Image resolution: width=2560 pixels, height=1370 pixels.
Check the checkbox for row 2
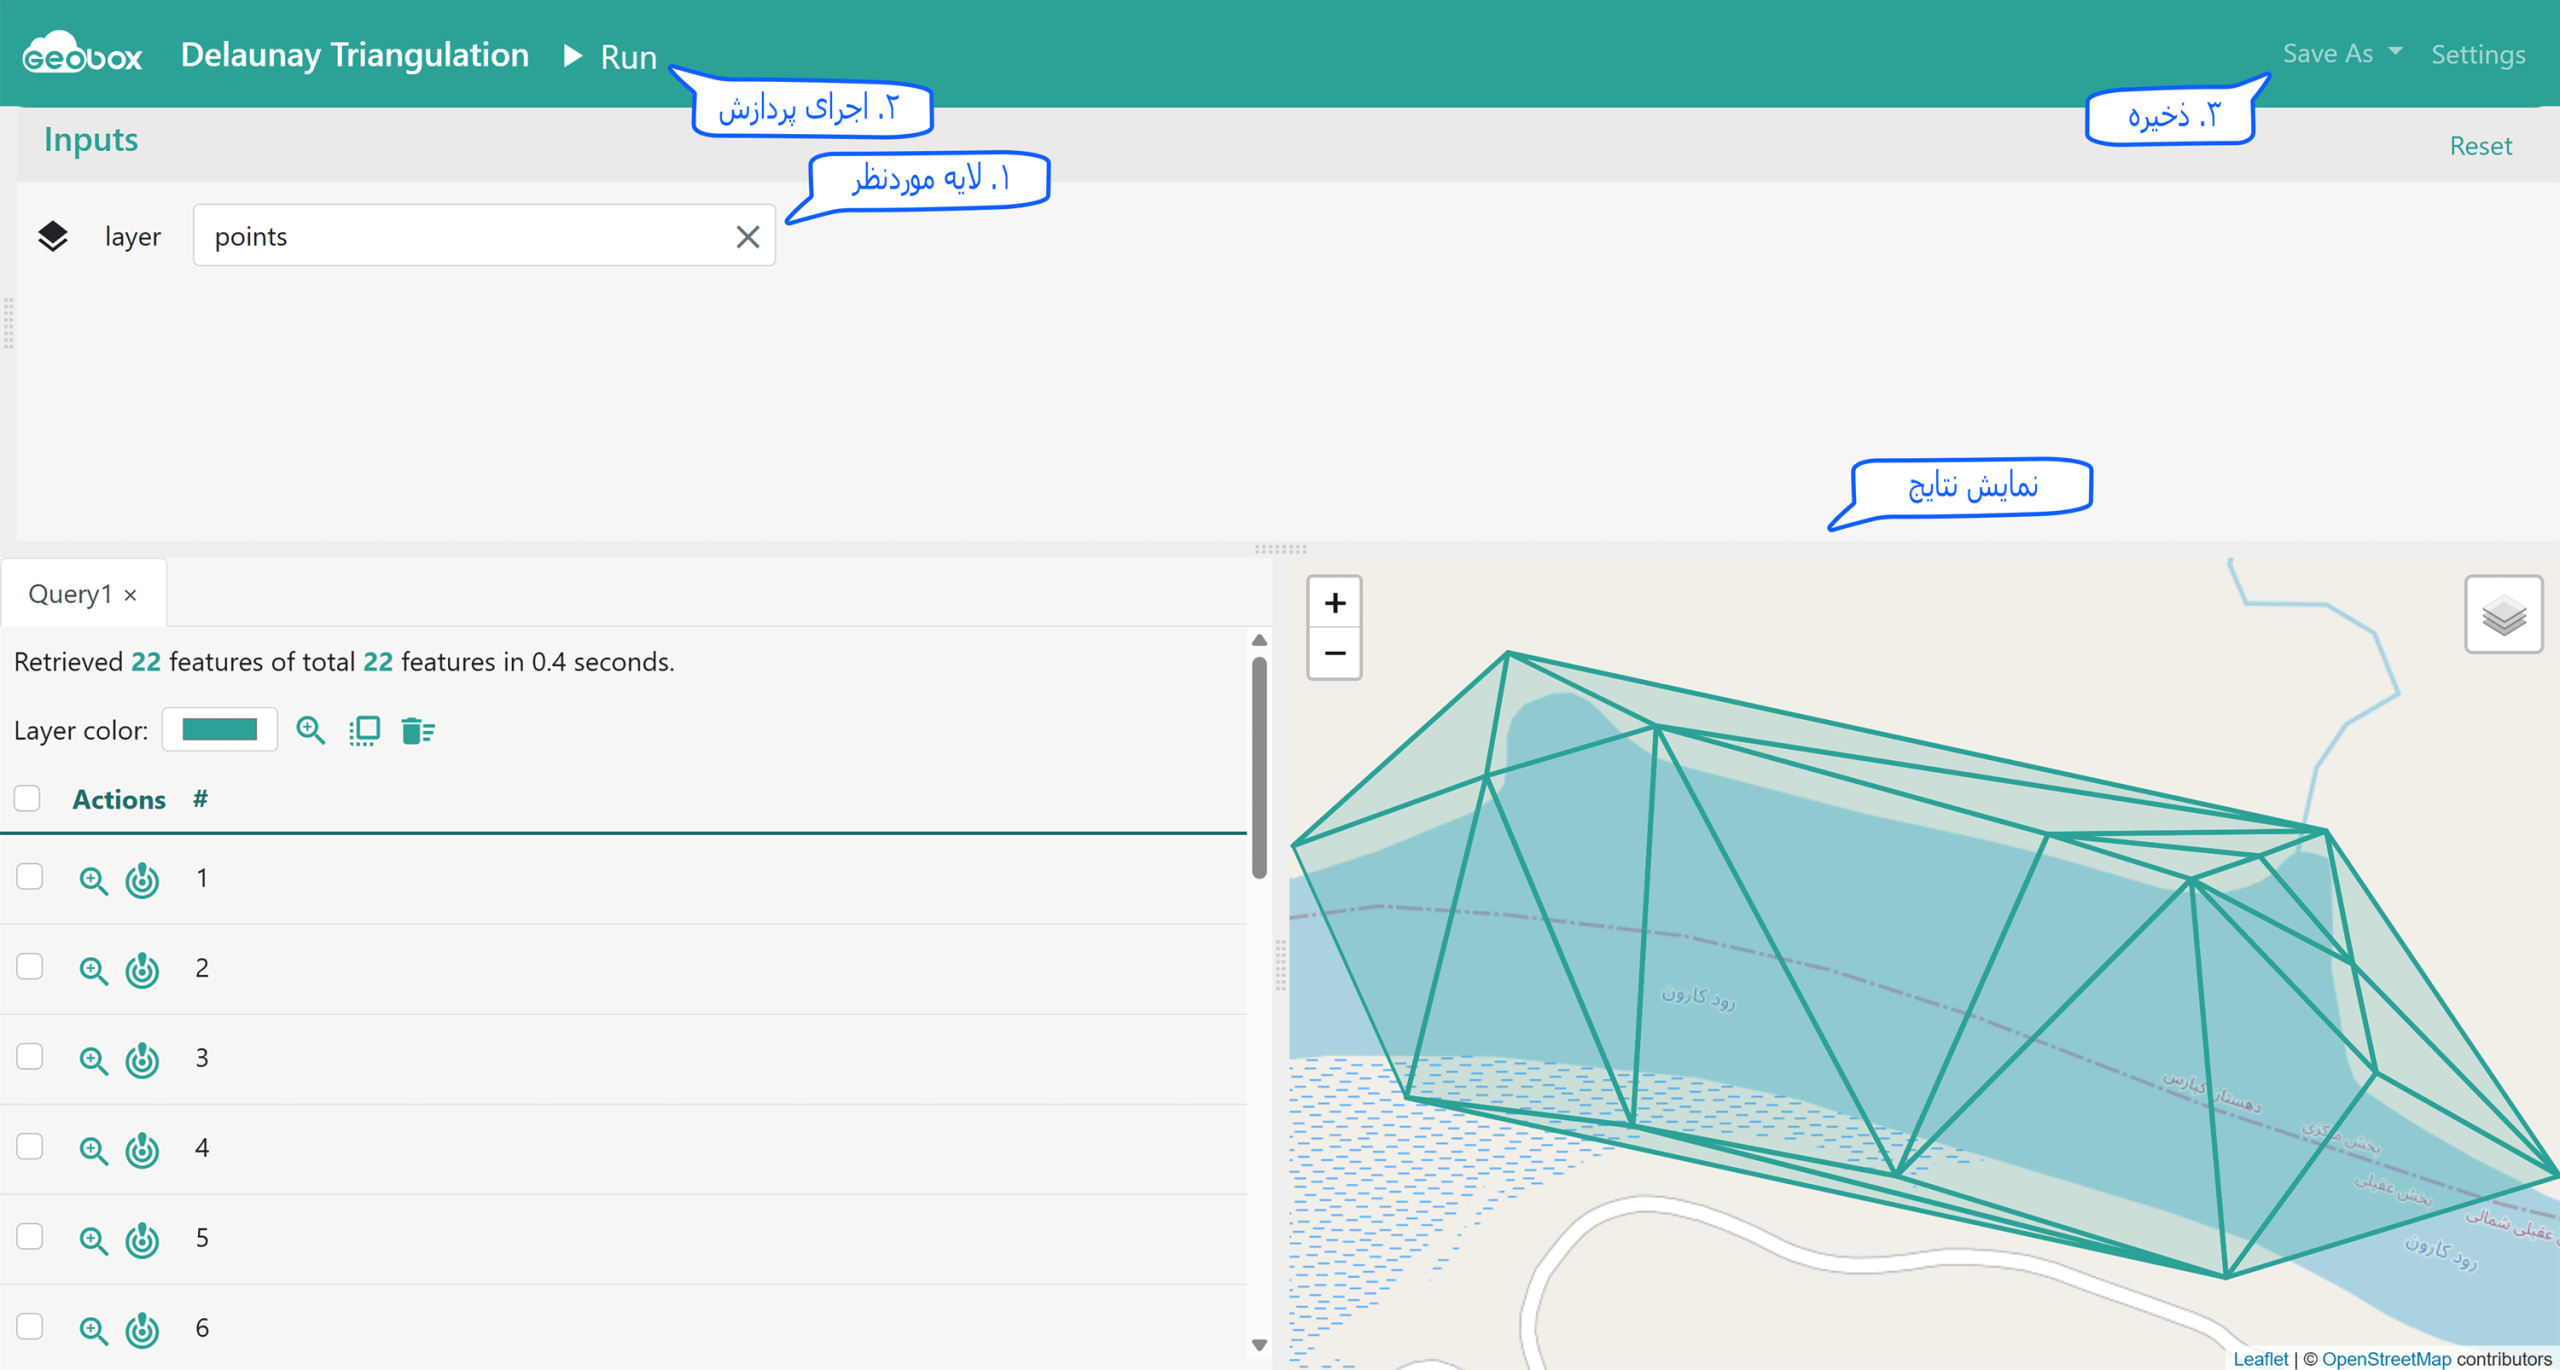coord(30,967)
